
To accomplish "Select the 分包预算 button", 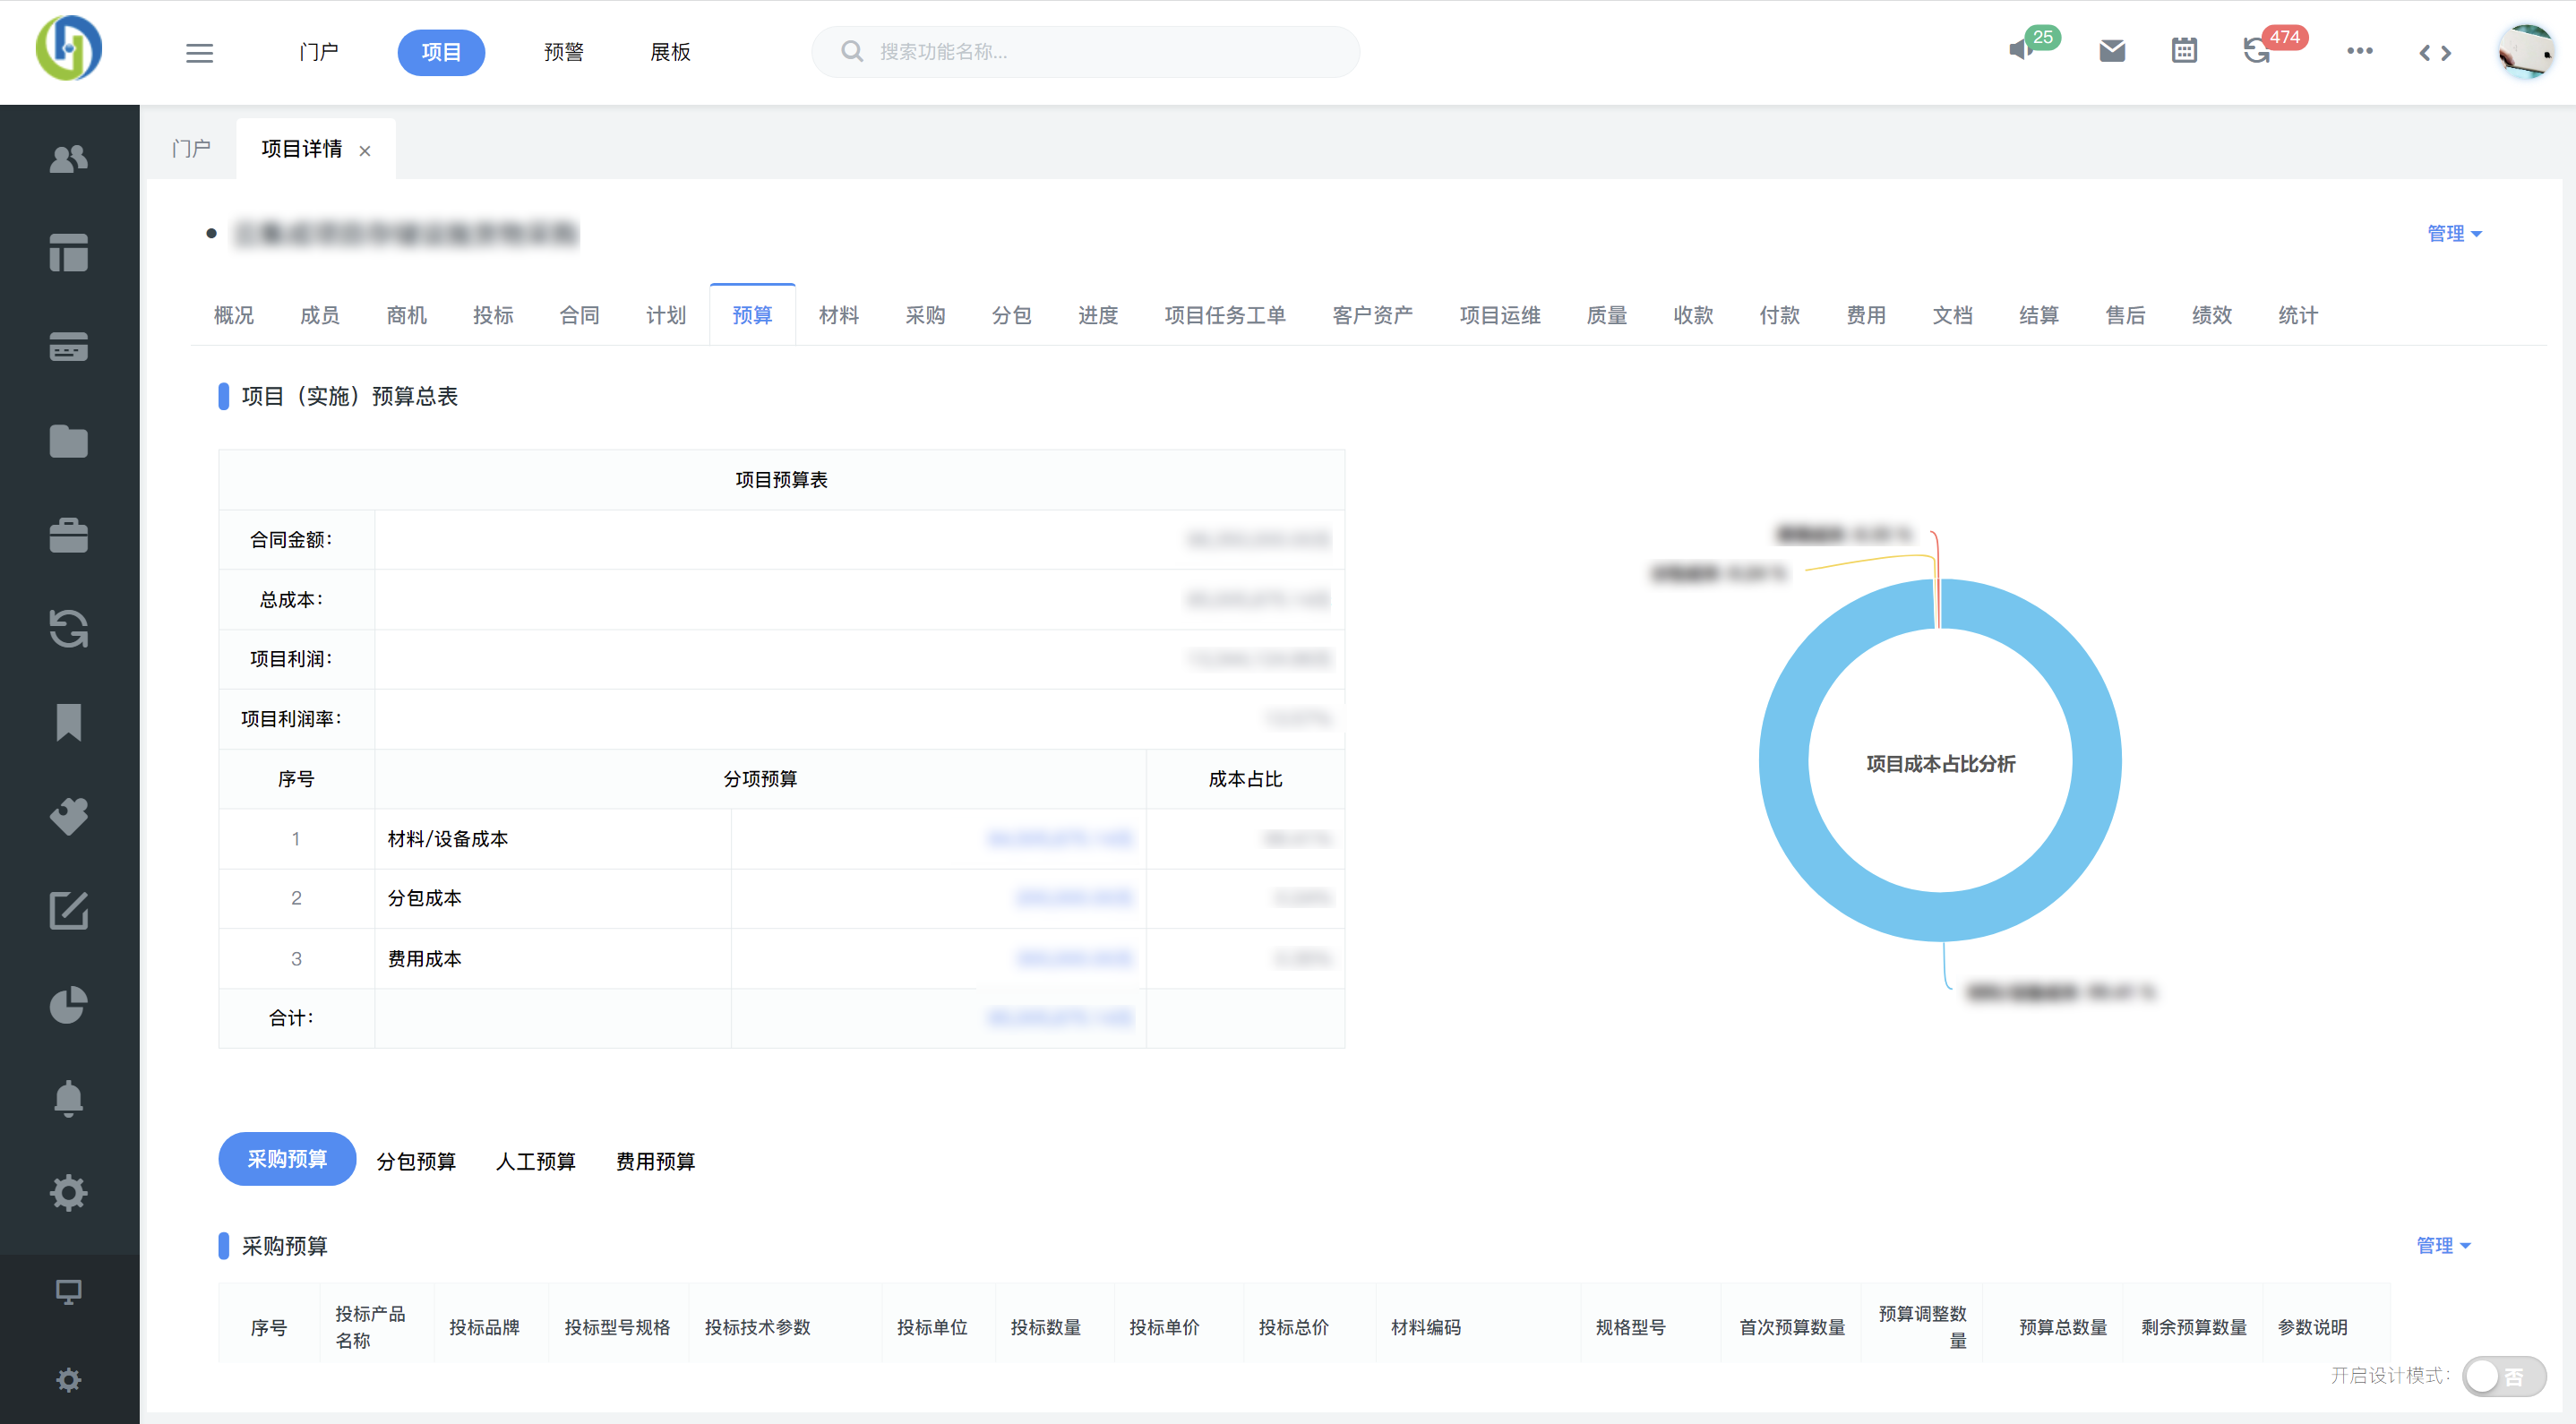I will click(416, 1161).
